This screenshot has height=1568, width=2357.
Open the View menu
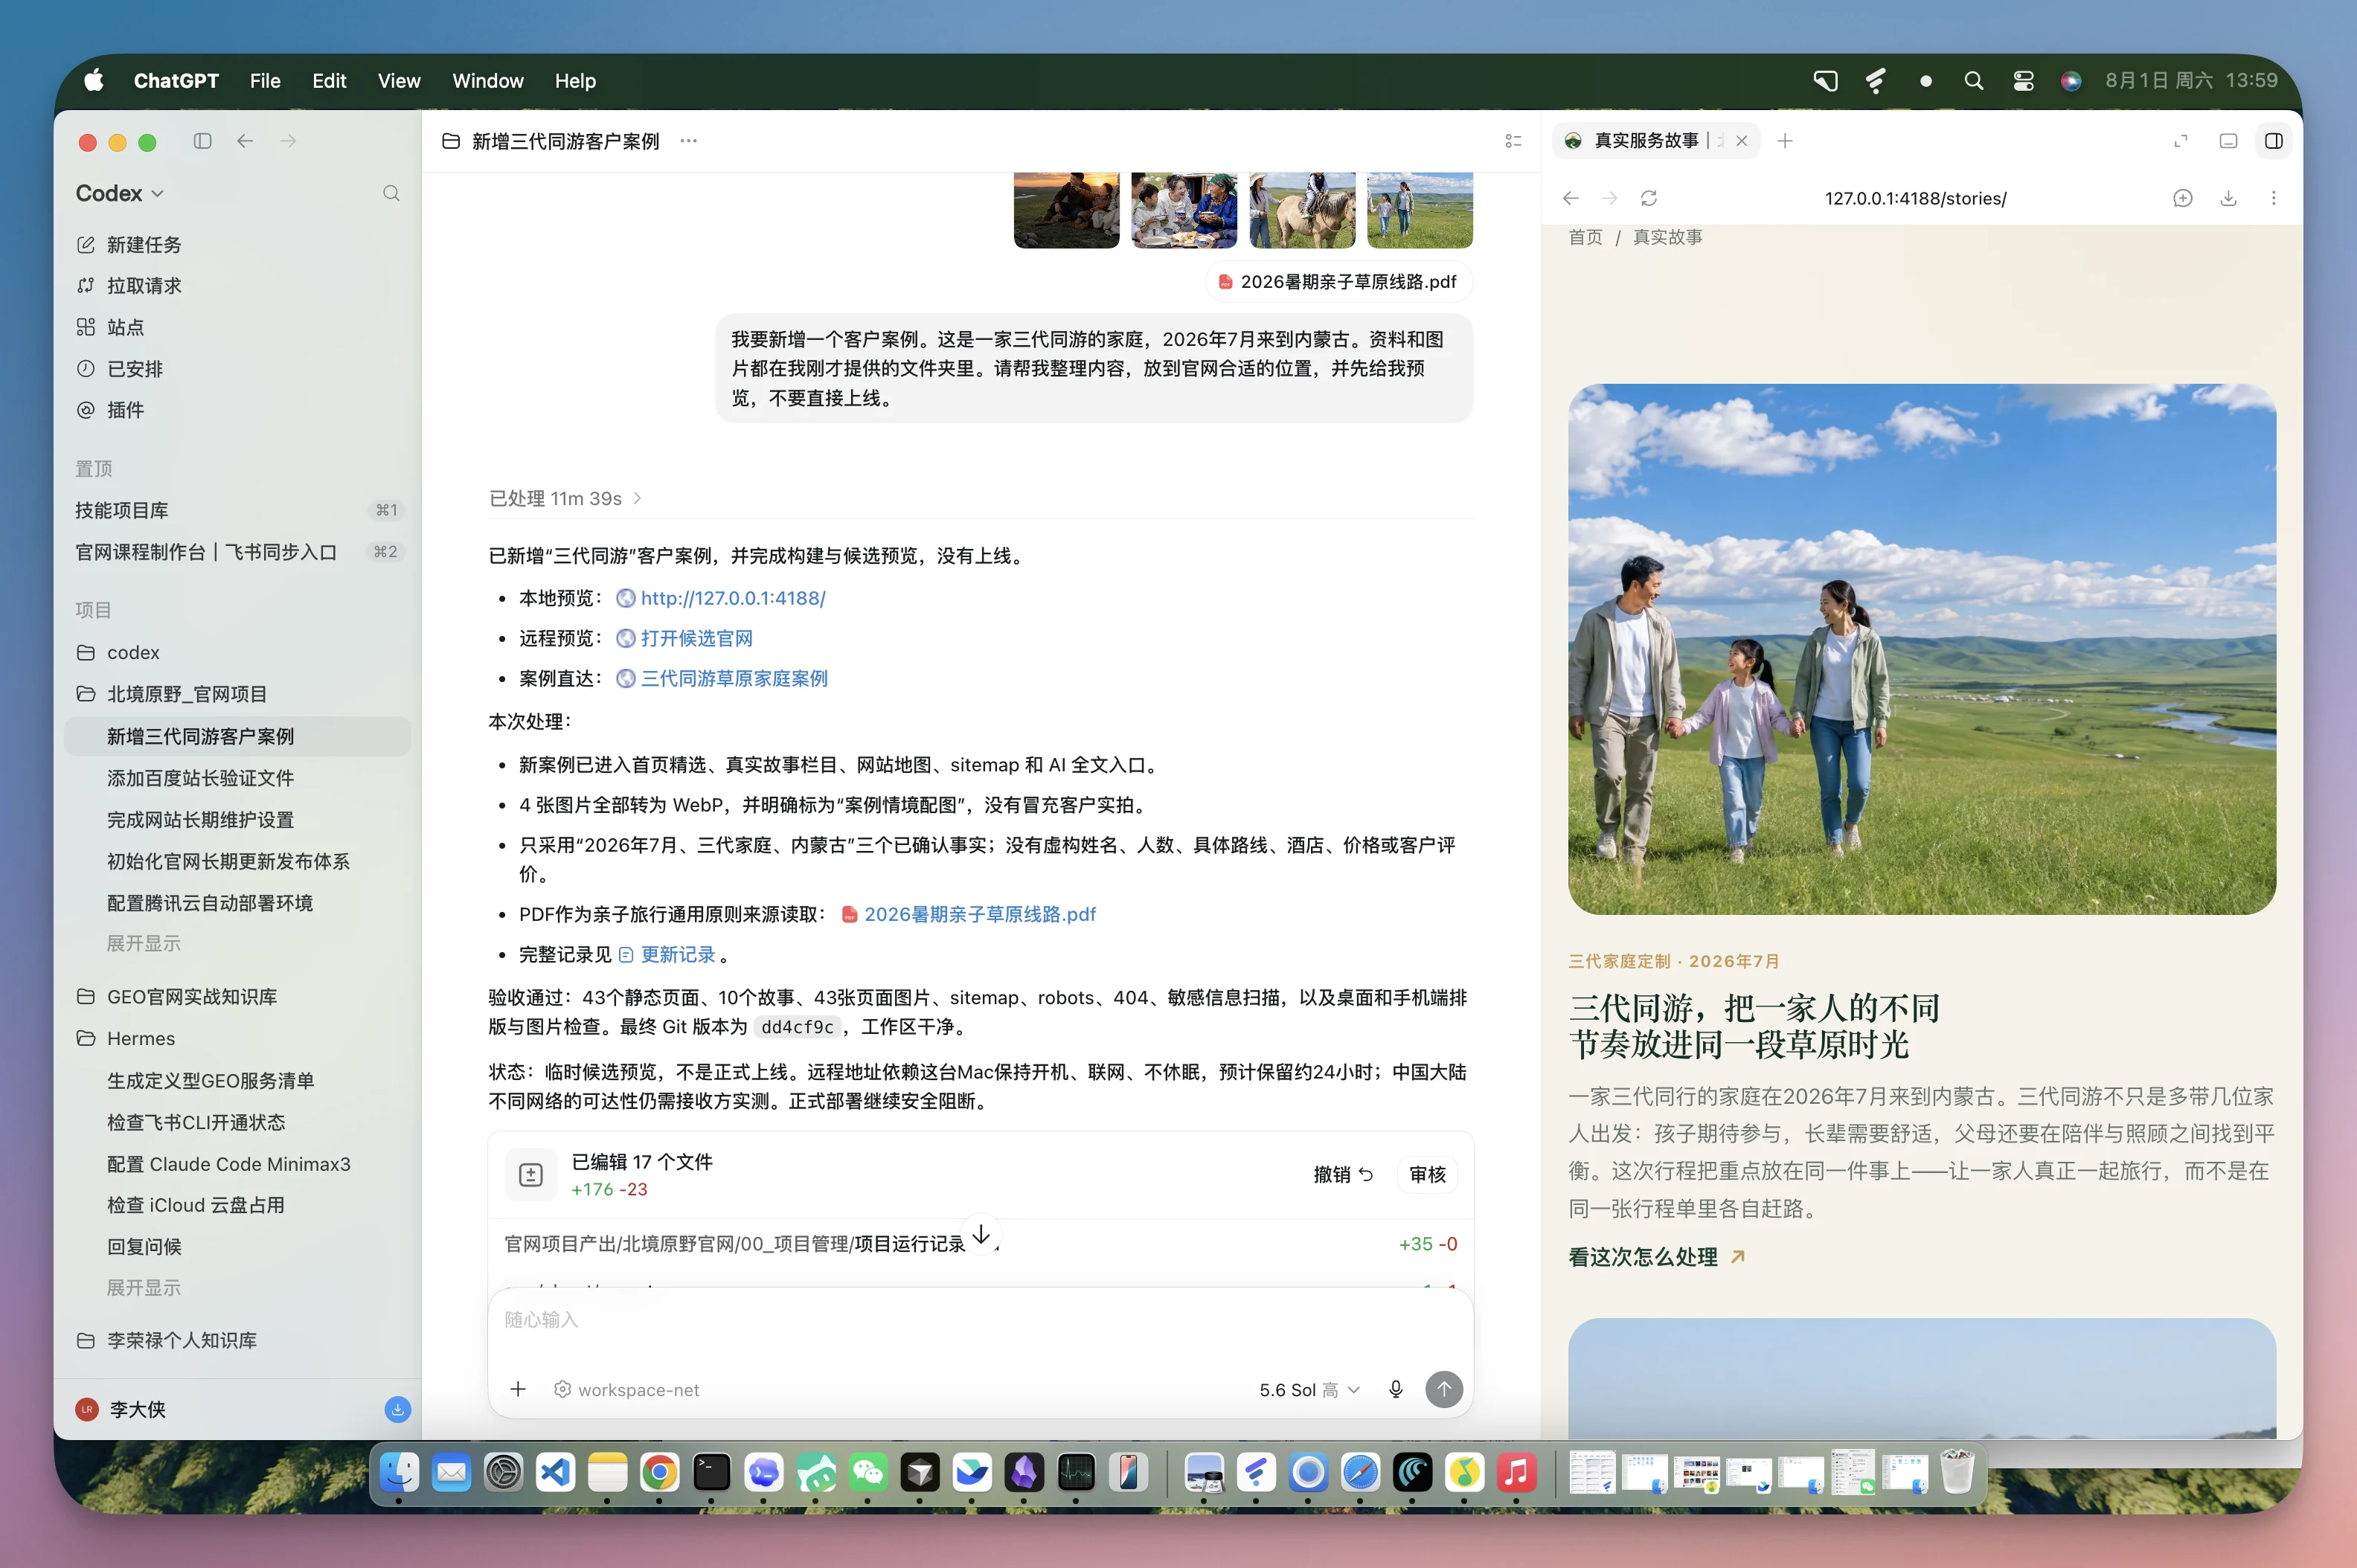(399, 81)
